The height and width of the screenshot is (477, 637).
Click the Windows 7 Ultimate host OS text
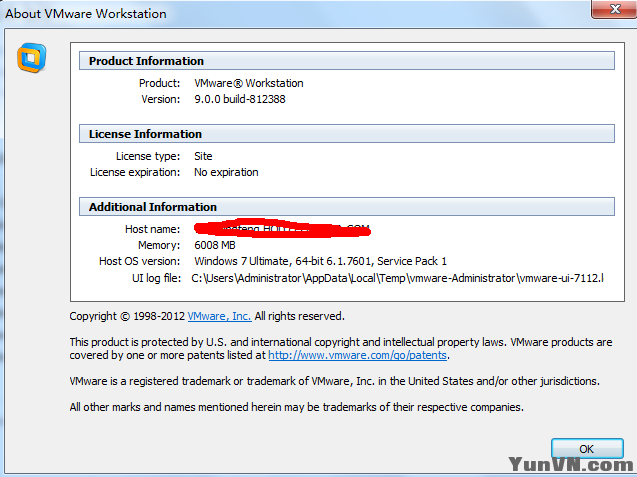click(320, 261)
